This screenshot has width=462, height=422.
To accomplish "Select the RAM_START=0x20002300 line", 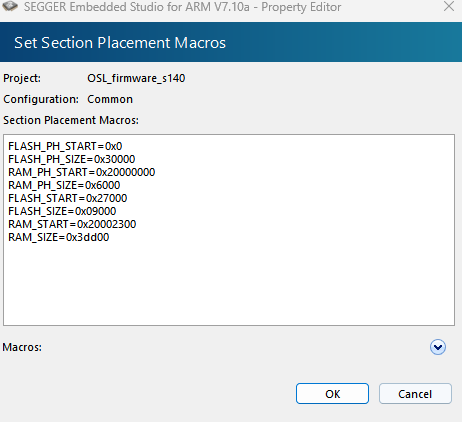I will (72, 224).
